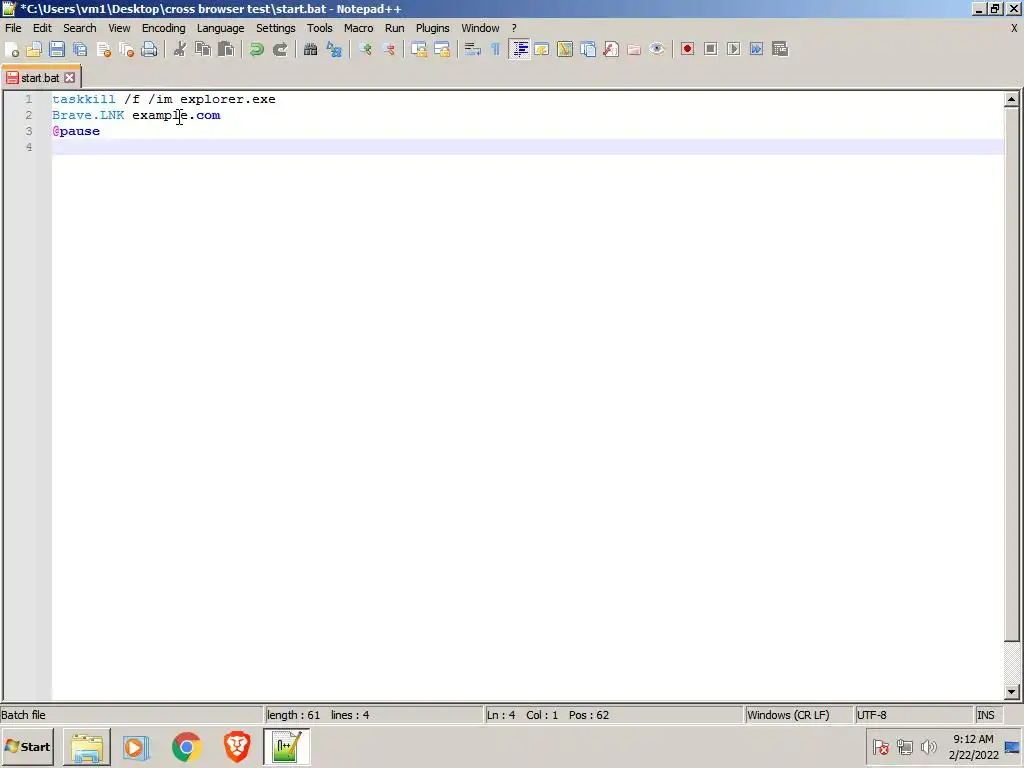Print the document via printer icon
Viewport: 1024px width, 768px height.
[x=149, y=50]
